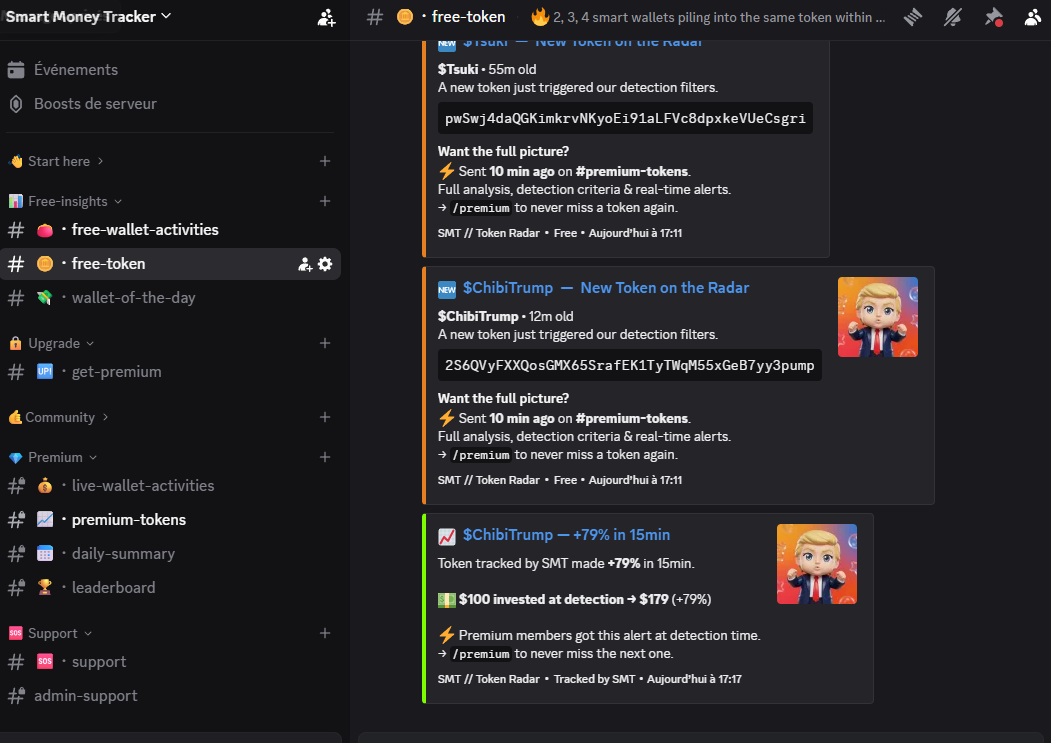Open Boosts de serveur
This screenshot has height=743, width=1051.
(x=95, y=104)
